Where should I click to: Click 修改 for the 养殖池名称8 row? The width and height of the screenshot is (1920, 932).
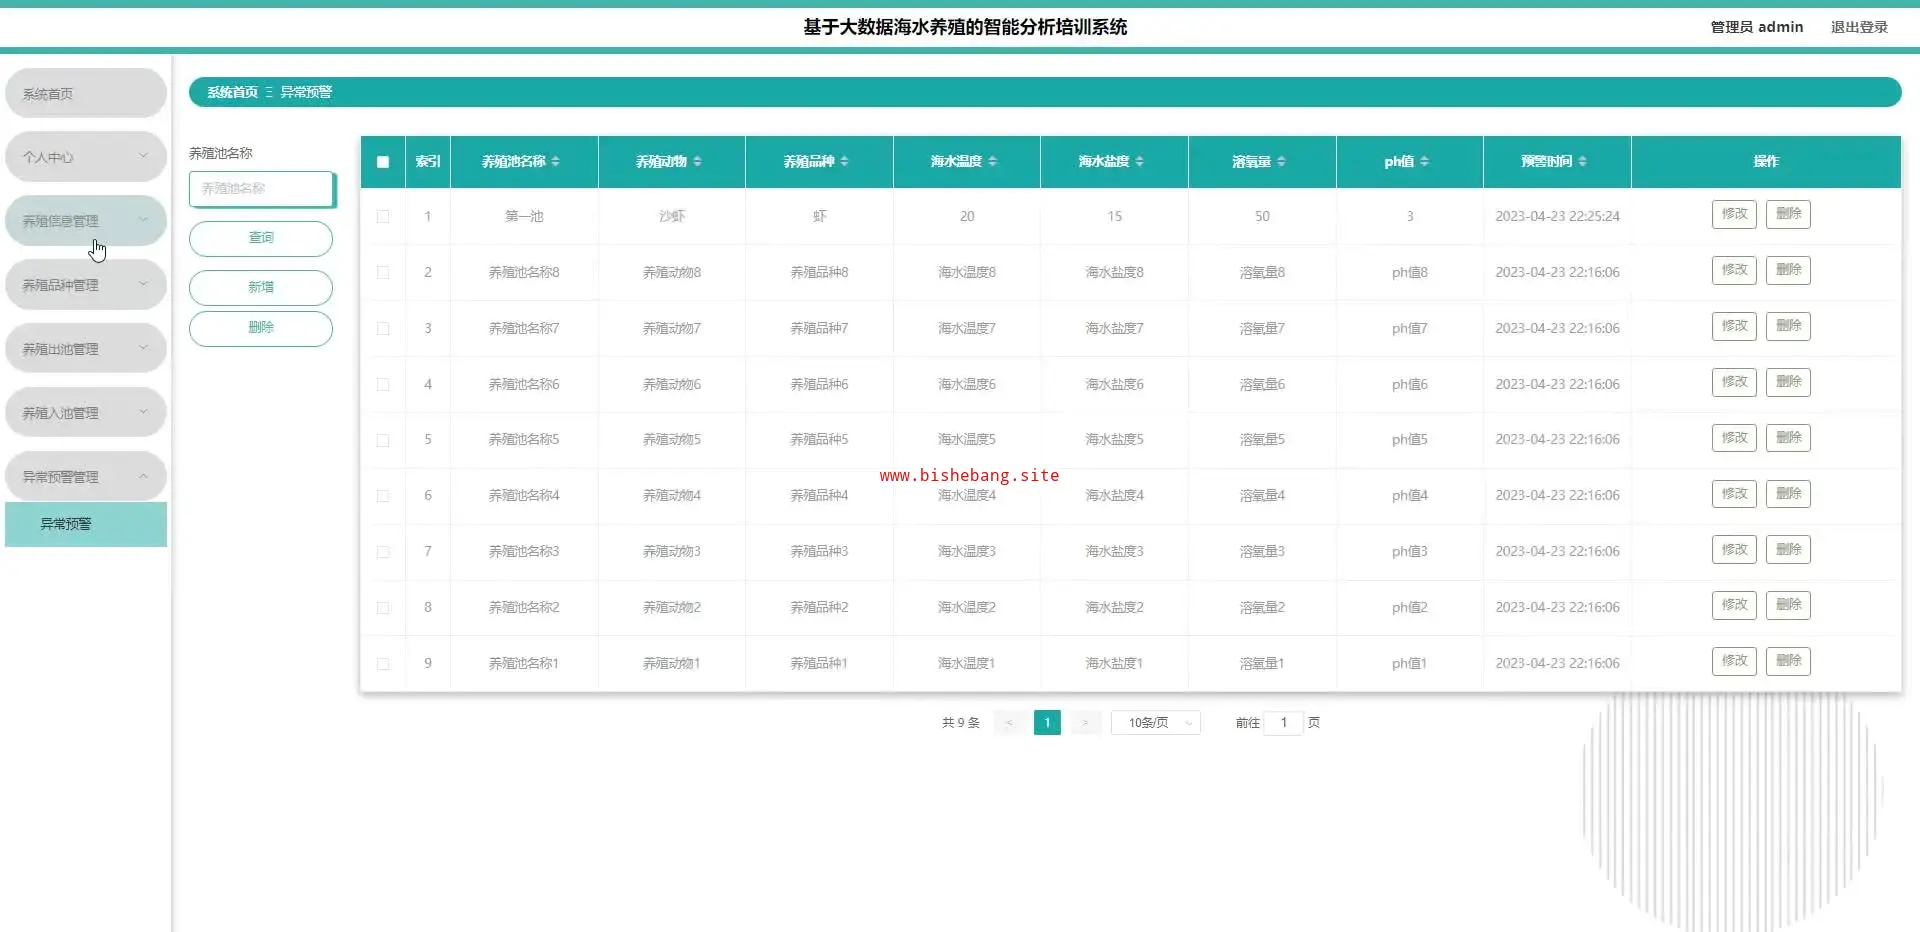pyautogui.click(x=1734, y=270)
